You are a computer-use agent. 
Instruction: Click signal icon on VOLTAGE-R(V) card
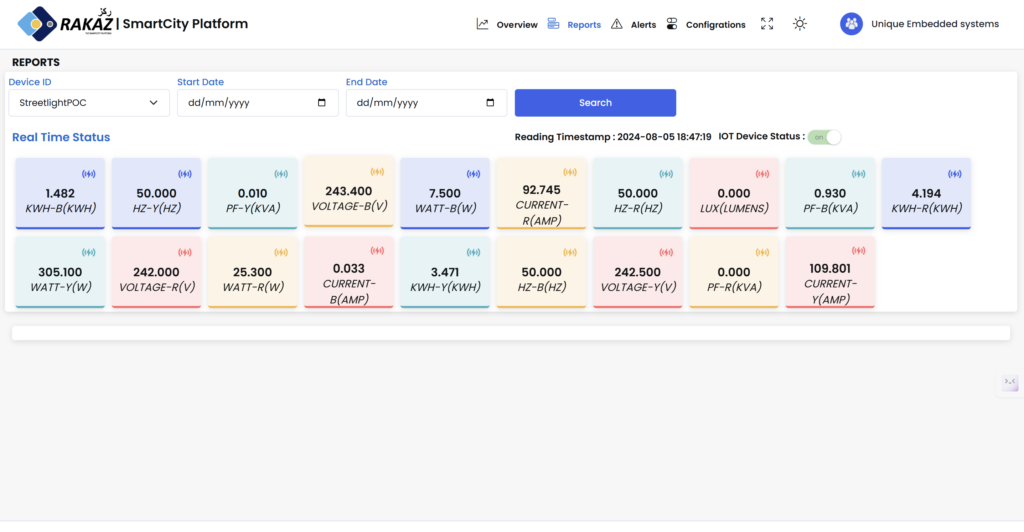point(185,253)
